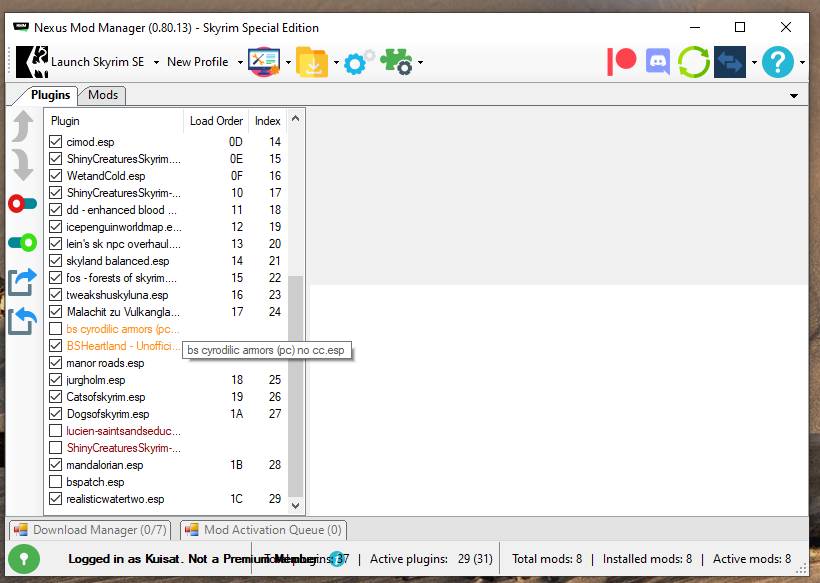Viewport: 820px width, 583px height.
Task: Click the green enable all plugins icon
Action: coord(22,242)
